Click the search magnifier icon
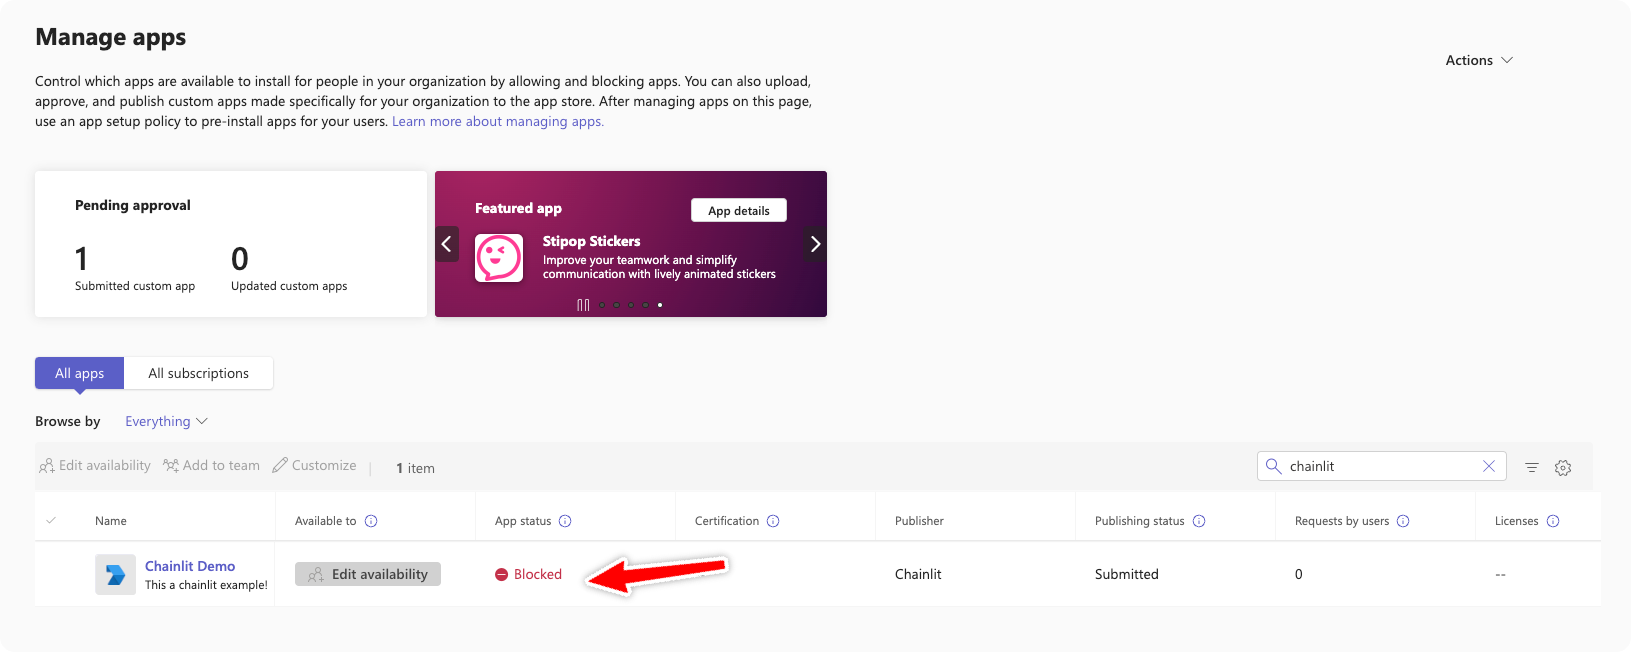Screen dimensions: 1631x652 (x=1273, y=466)
